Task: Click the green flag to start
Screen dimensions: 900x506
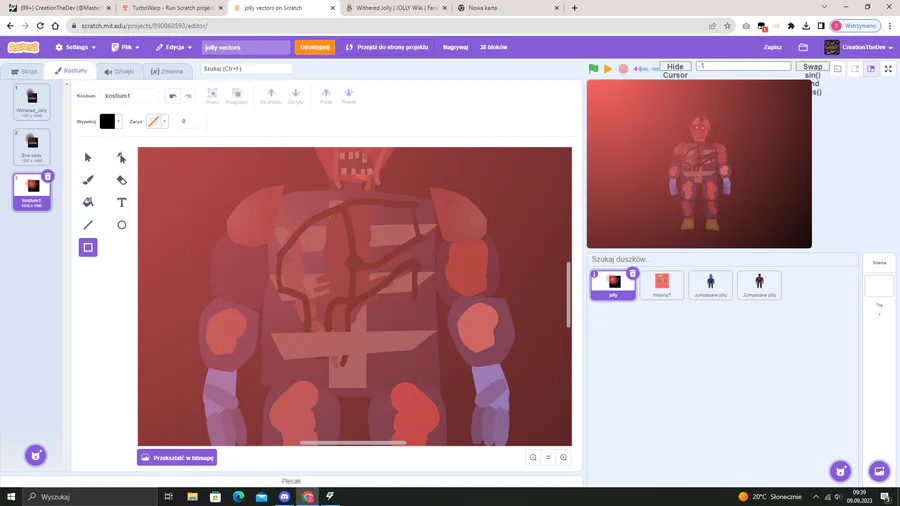Action: (x=593, y=69)
